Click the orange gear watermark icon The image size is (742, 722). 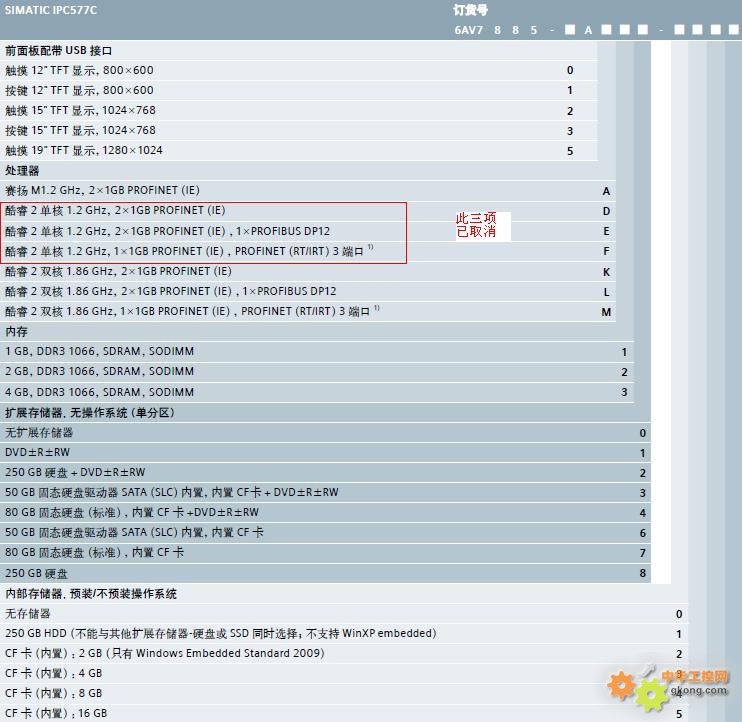pyautogui.click(x=623, y=686)
